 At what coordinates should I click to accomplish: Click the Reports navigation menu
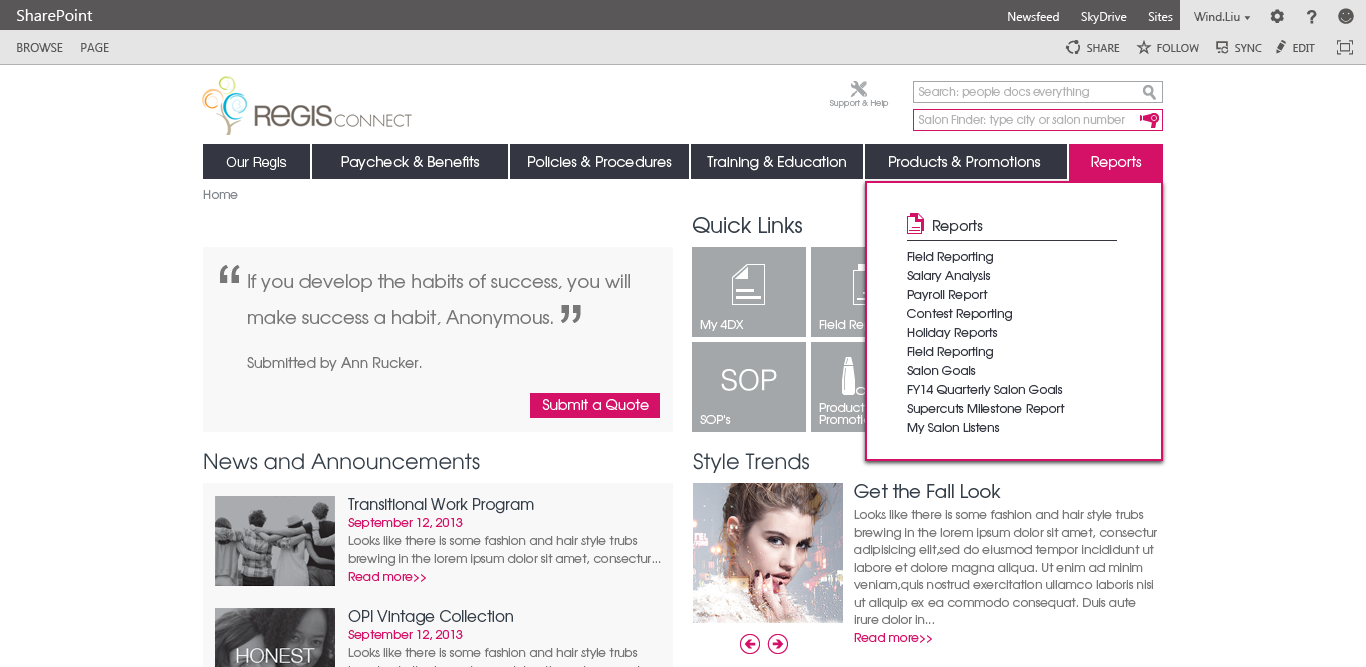[1116, 162]
